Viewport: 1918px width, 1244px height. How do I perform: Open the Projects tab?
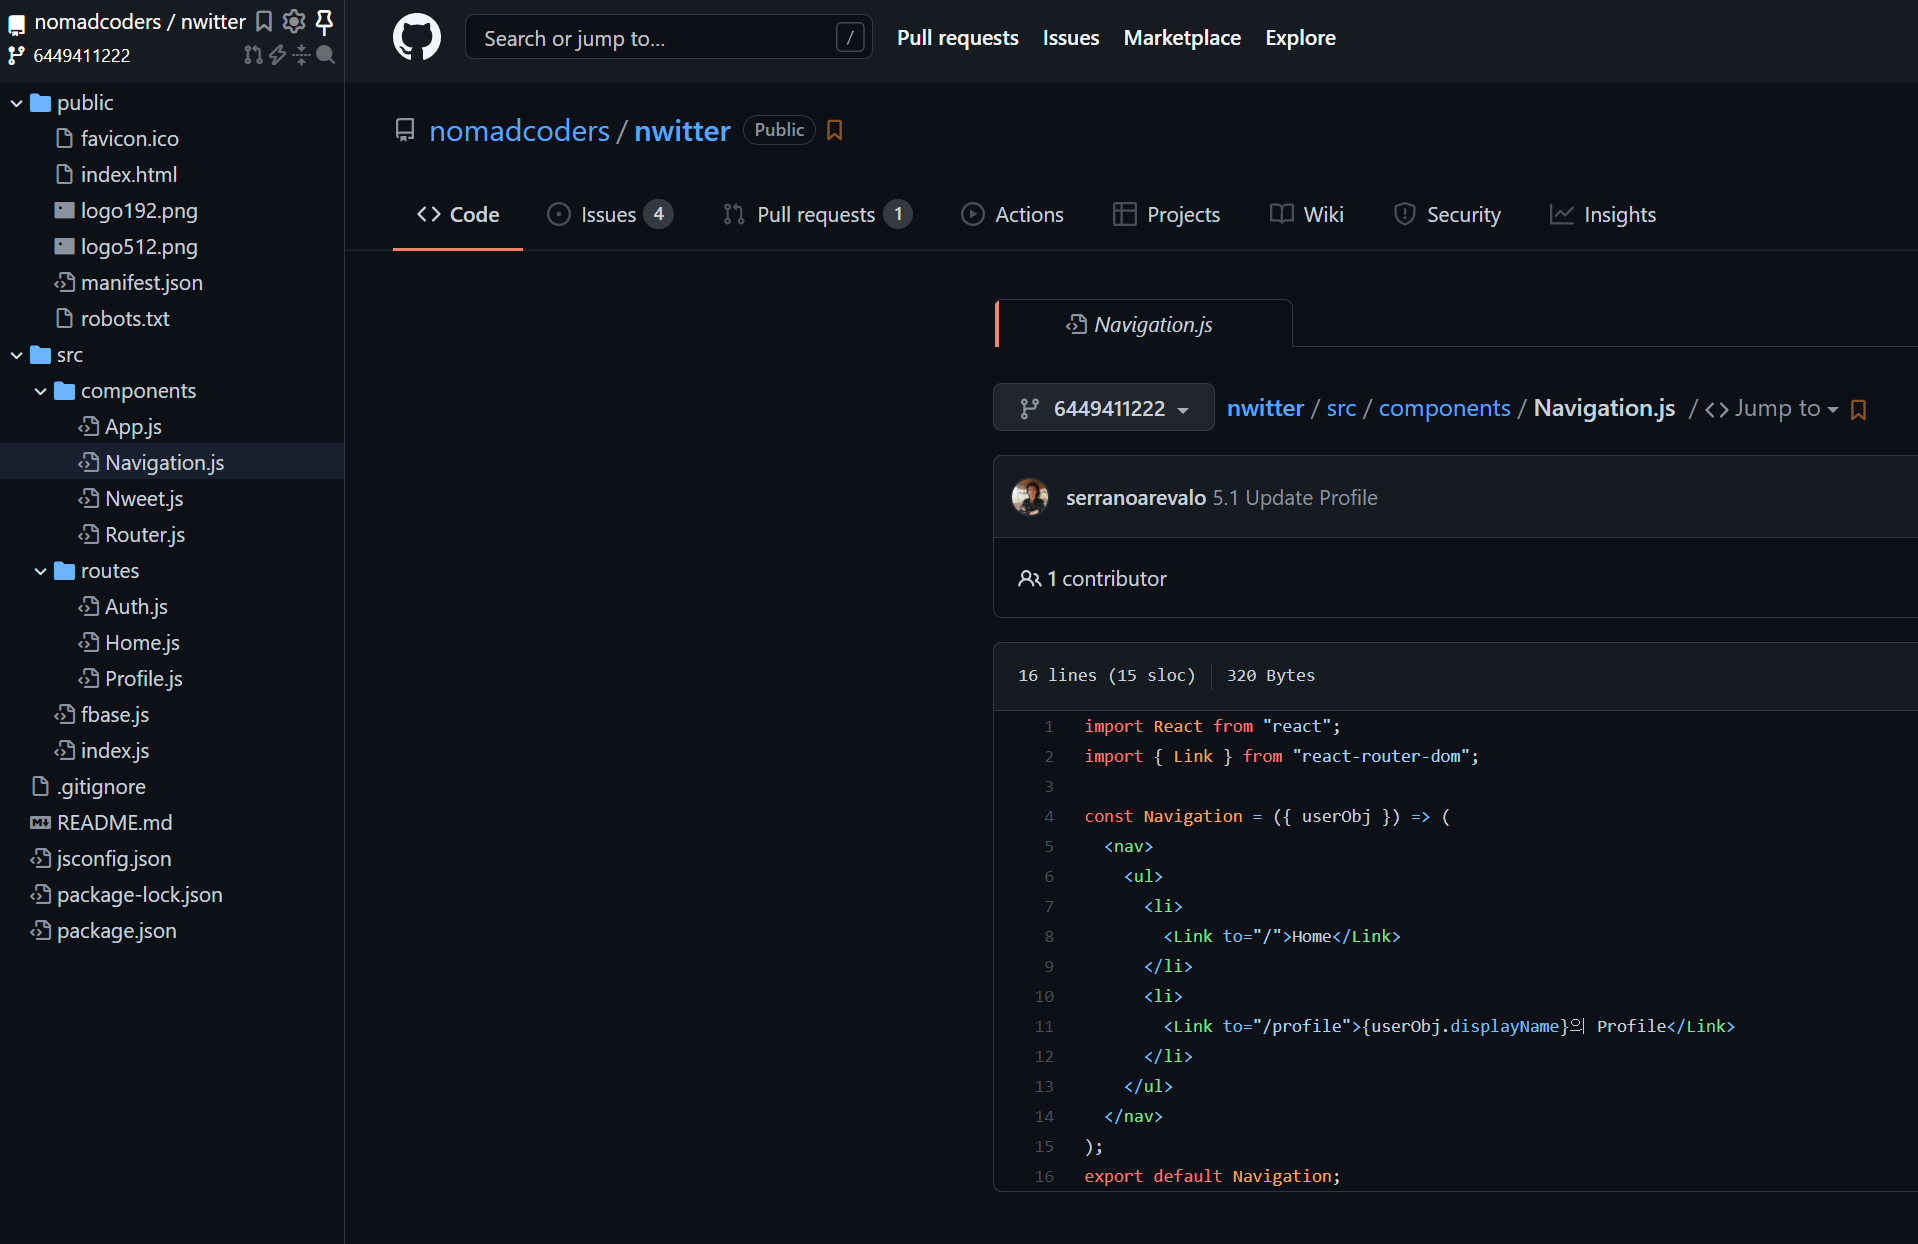(x=1166, y=214)
